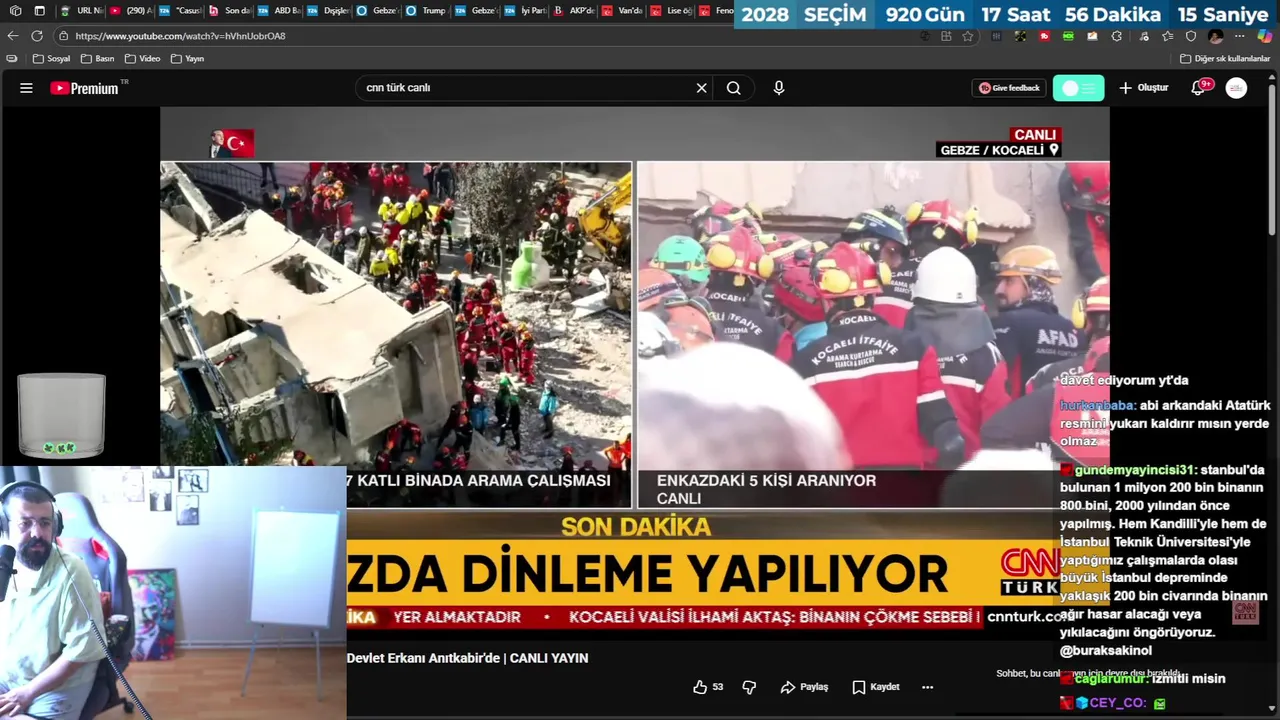Screen dimensions: 1280x720
Task: Switch to the Dışişleri tab
Action: click(x=328, y=11)
